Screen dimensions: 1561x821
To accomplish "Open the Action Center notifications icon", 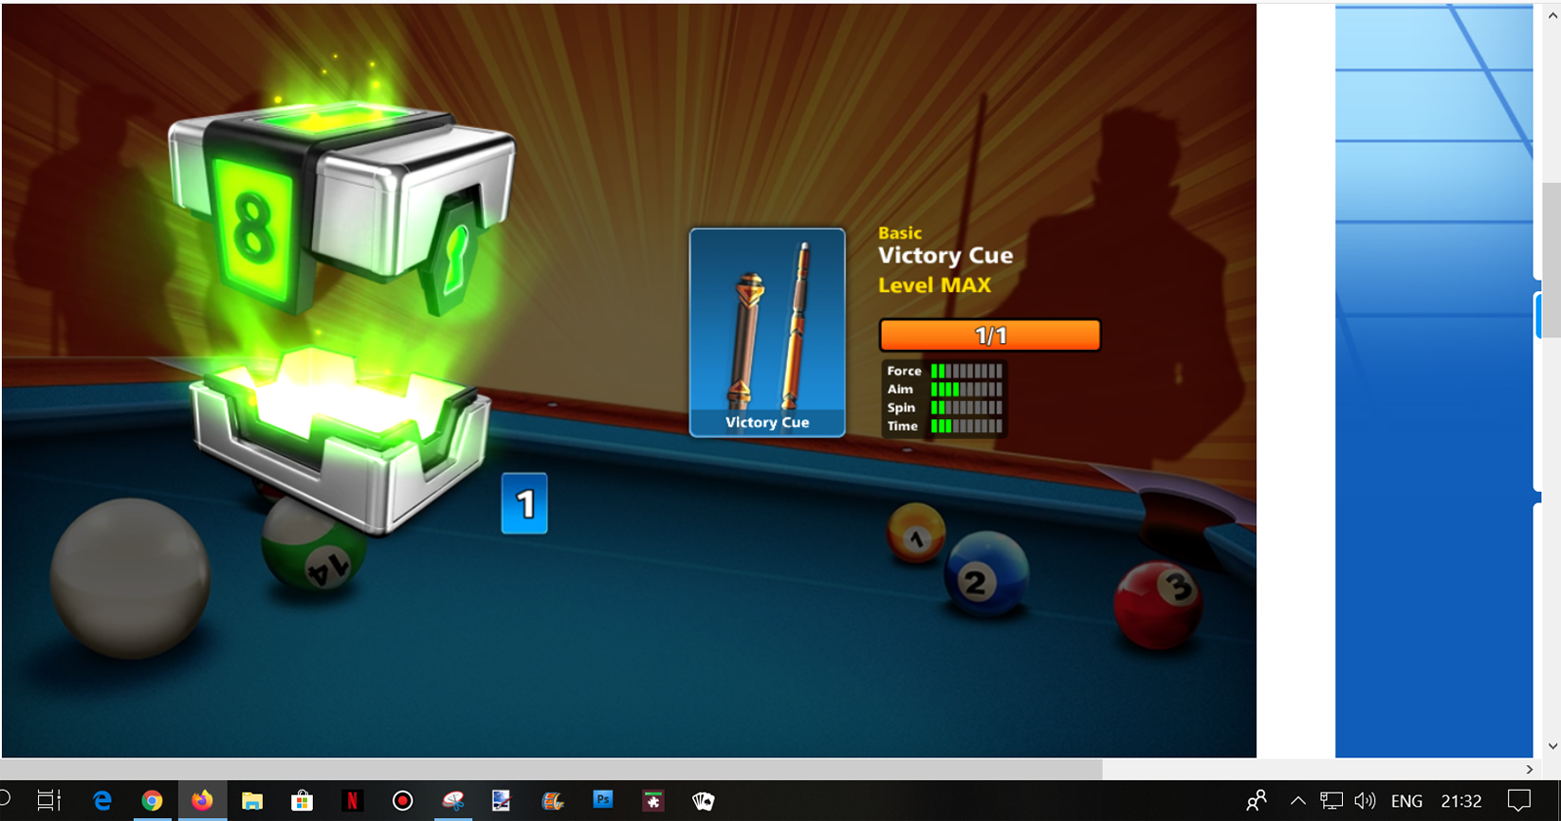I will (1519, 800).
